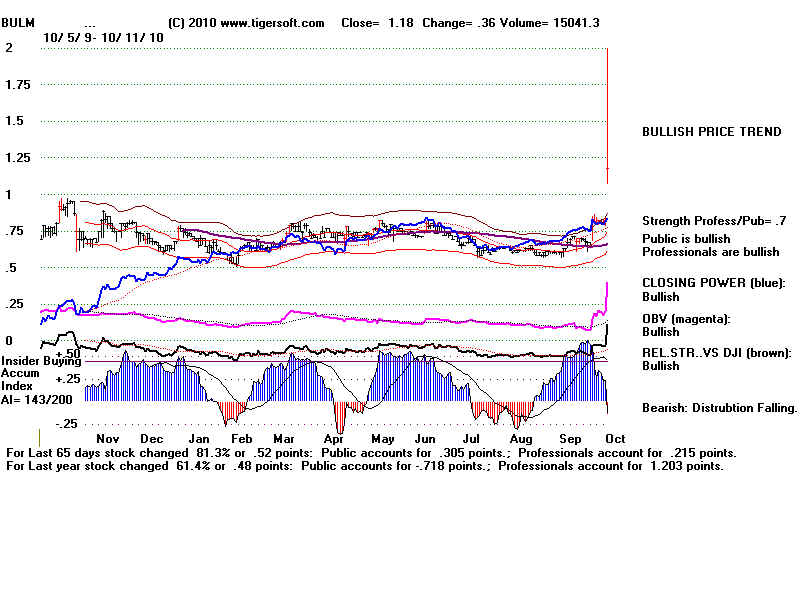Click the Jun month label
The height and width of the screenshot is (600, 800).
click(425, 439)
